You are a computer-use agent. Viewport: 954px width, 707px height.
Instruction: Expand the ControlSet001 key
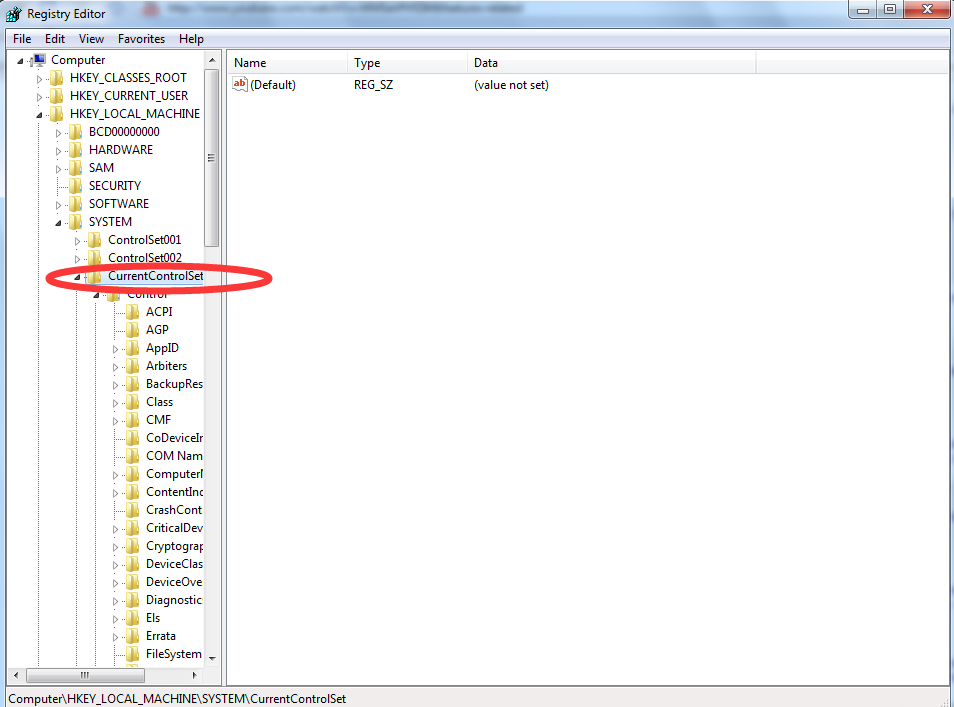77,241
